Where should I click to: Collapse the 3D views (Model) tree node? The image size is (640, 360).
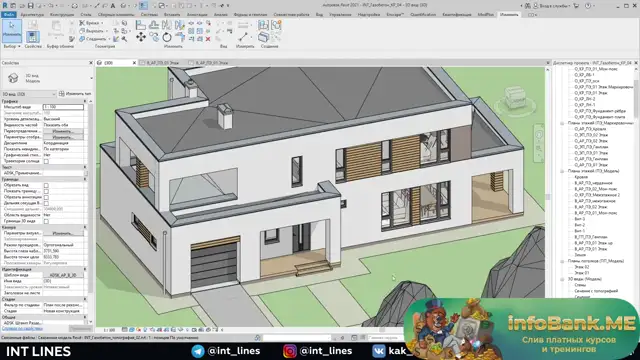(562, 279)
